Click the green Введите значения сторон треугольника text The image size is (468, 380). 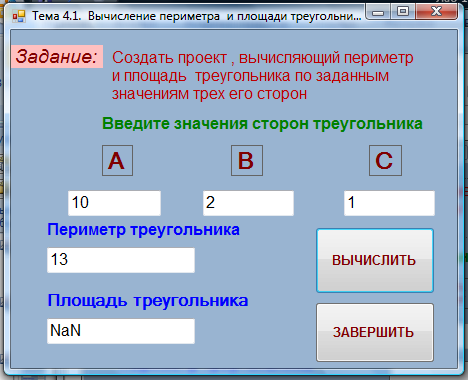[262, 124]
